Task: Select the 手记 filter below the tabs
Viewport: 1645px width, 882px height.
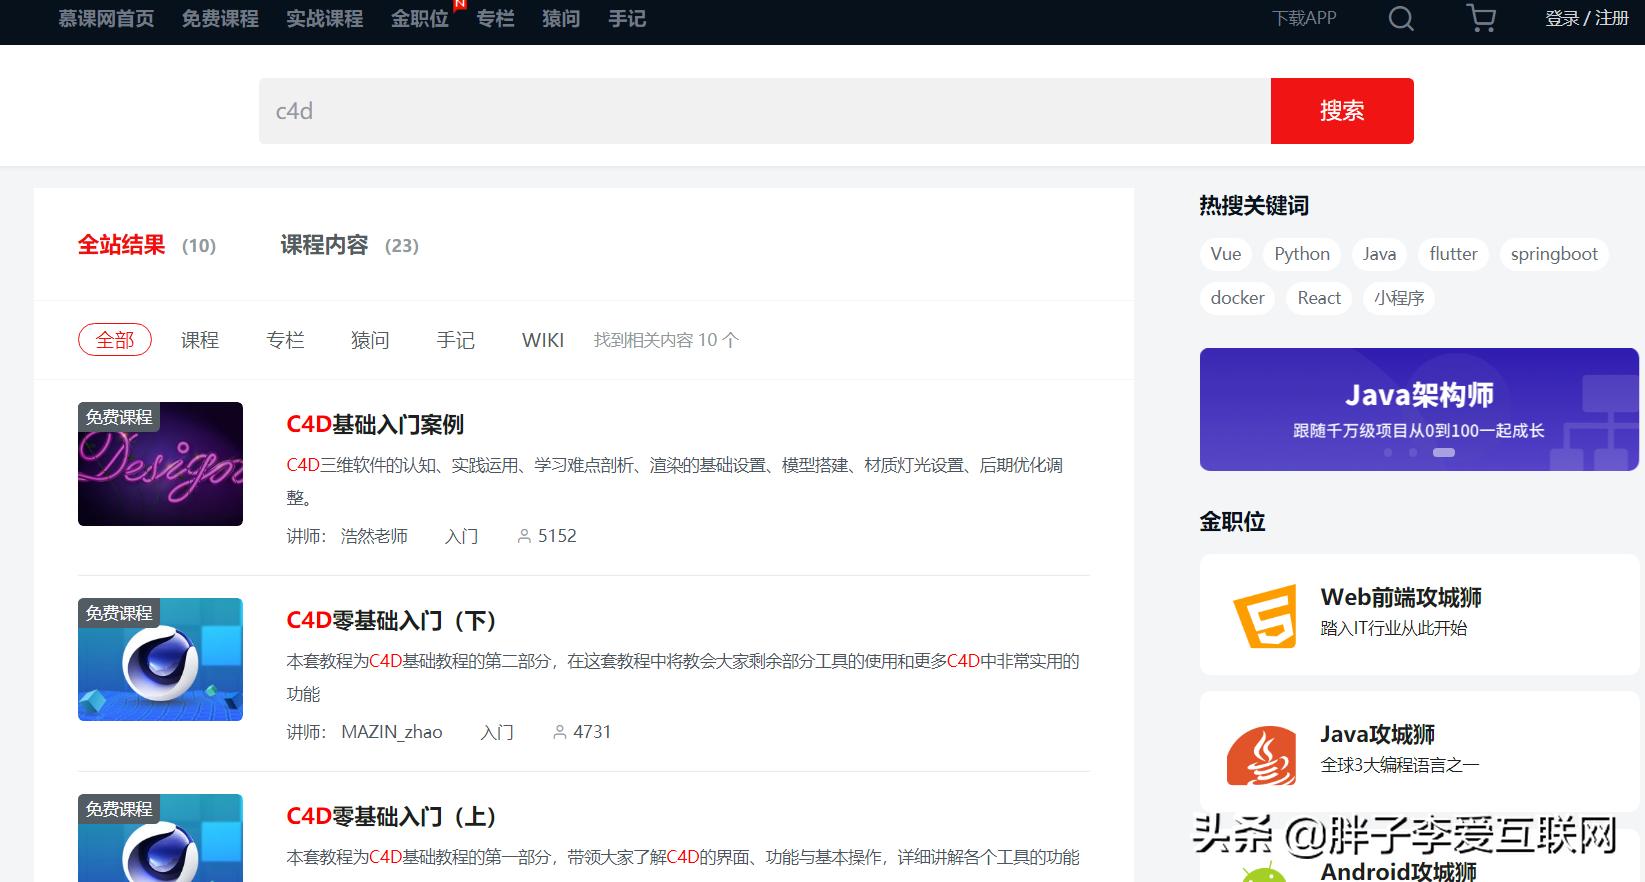Action: point(456,340)
